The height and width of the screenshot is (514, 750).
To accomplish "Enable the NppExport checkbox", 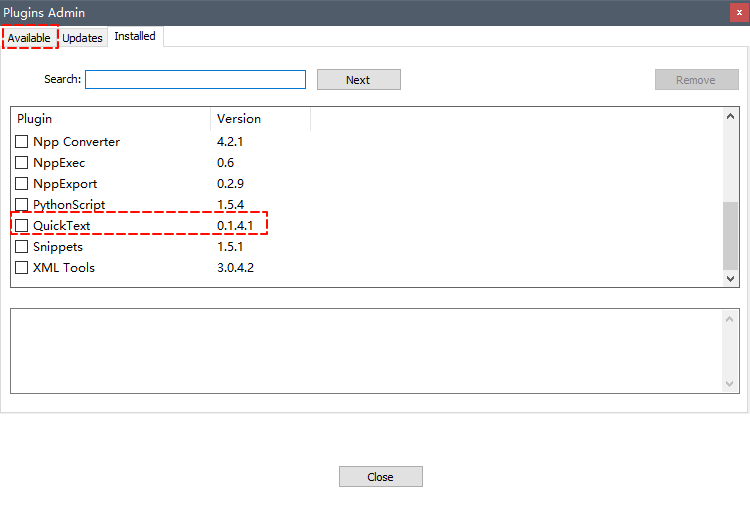I will [x=22, y=184].
